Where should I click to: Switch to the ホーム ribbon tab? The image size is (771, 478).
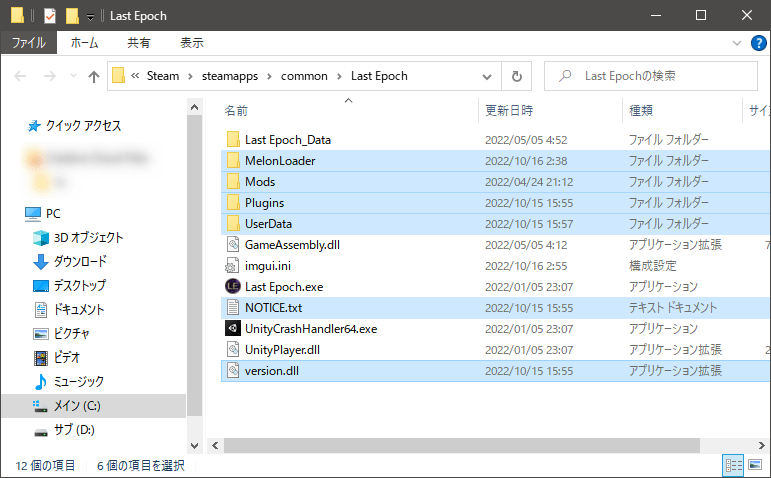point(85,43)
